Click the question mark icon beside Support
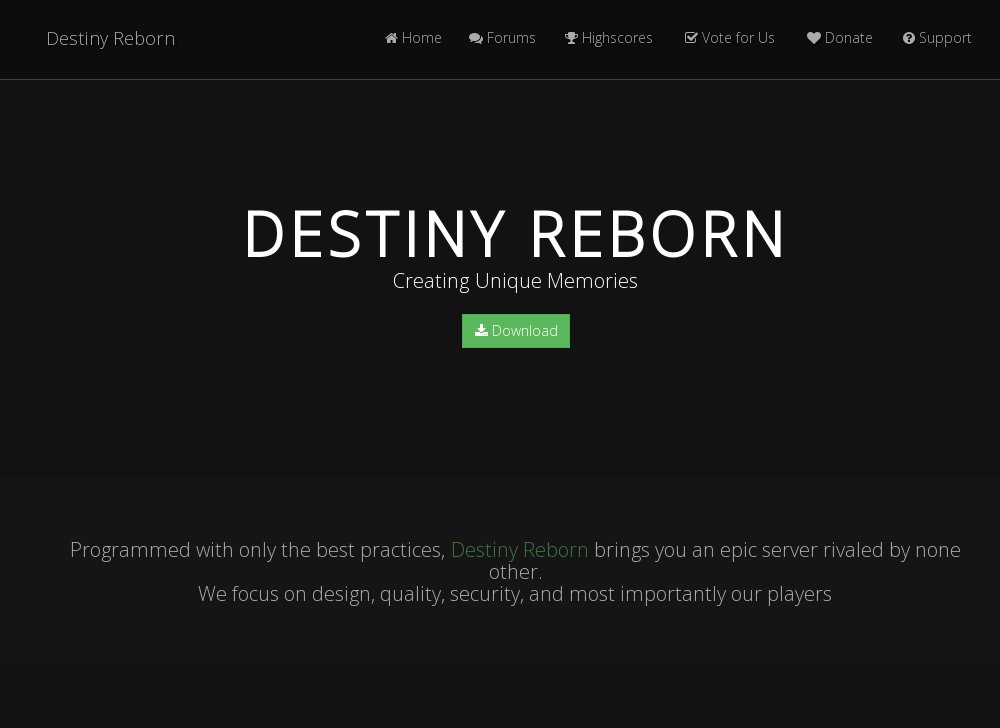This screenshot has width=1000, height=728. [x=909, y=38]
